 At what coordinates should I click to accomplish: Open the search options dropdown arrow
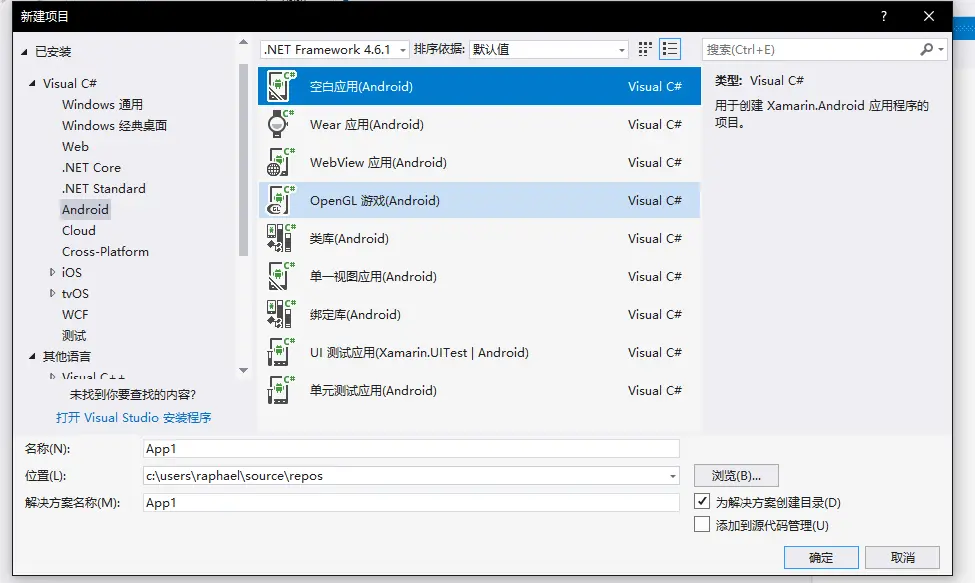pyautogui.click(x=941, y=49)
